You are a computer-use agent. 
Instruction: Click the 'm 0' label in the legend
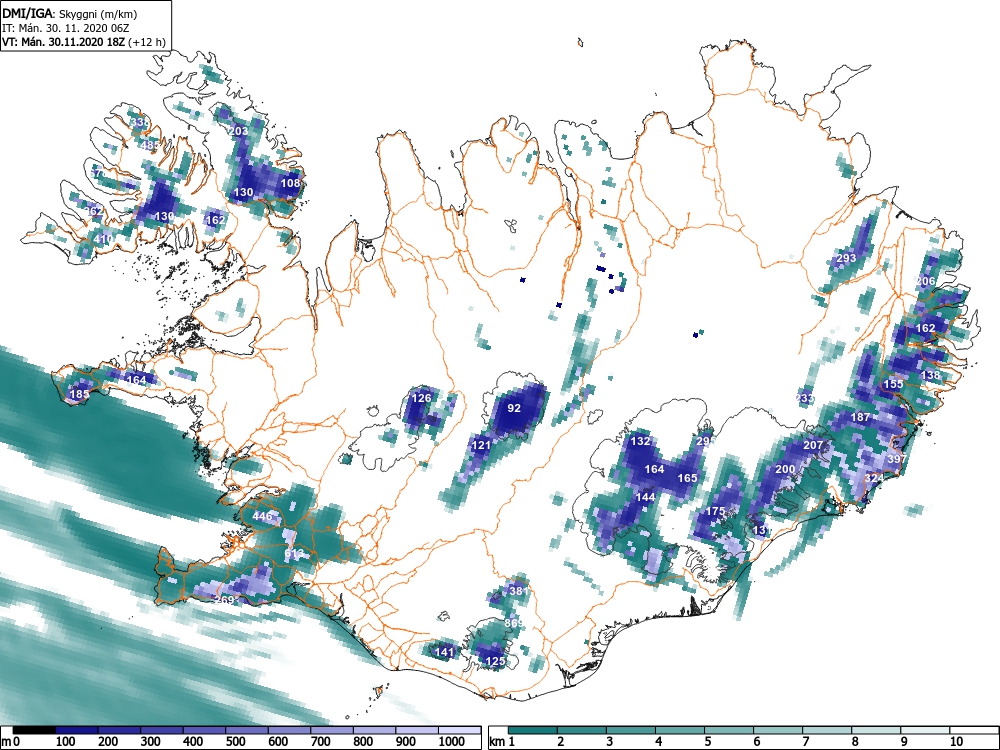(x=8, y=741)
